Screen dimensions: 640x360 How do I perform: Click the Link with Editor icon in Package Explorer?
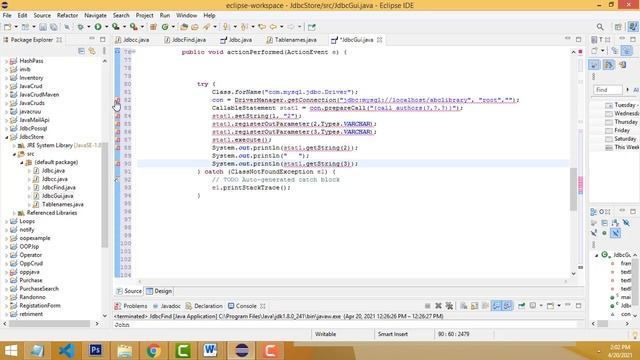pyautogui.click(x=92, y=51)
